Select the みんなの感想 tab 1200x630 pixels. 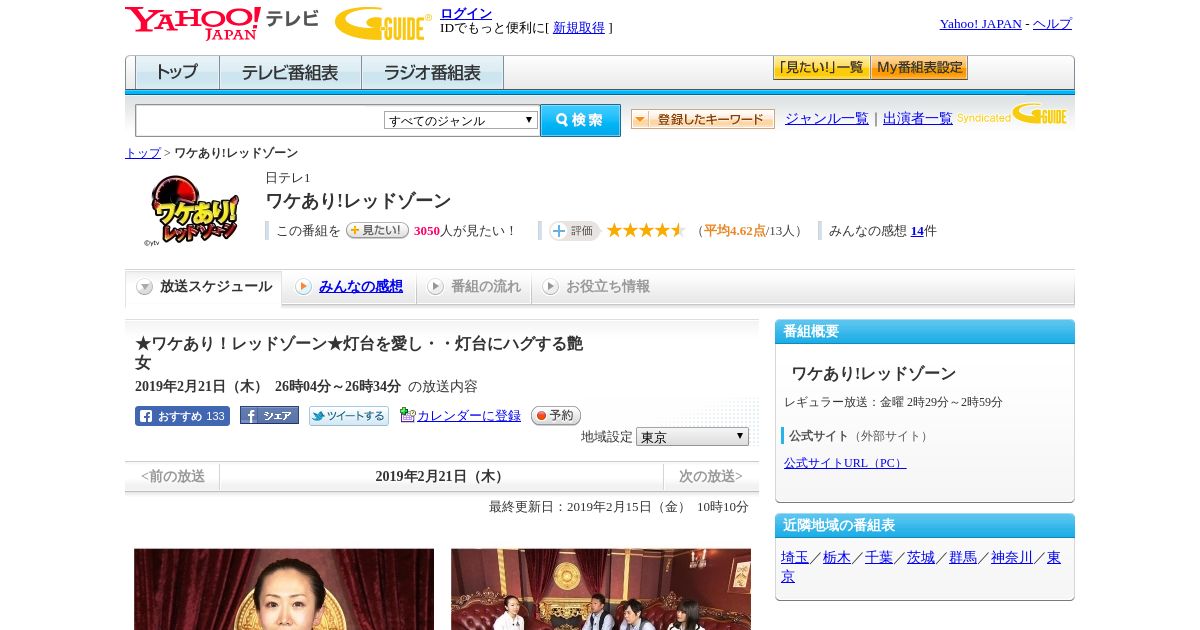[x=349, y=287]
